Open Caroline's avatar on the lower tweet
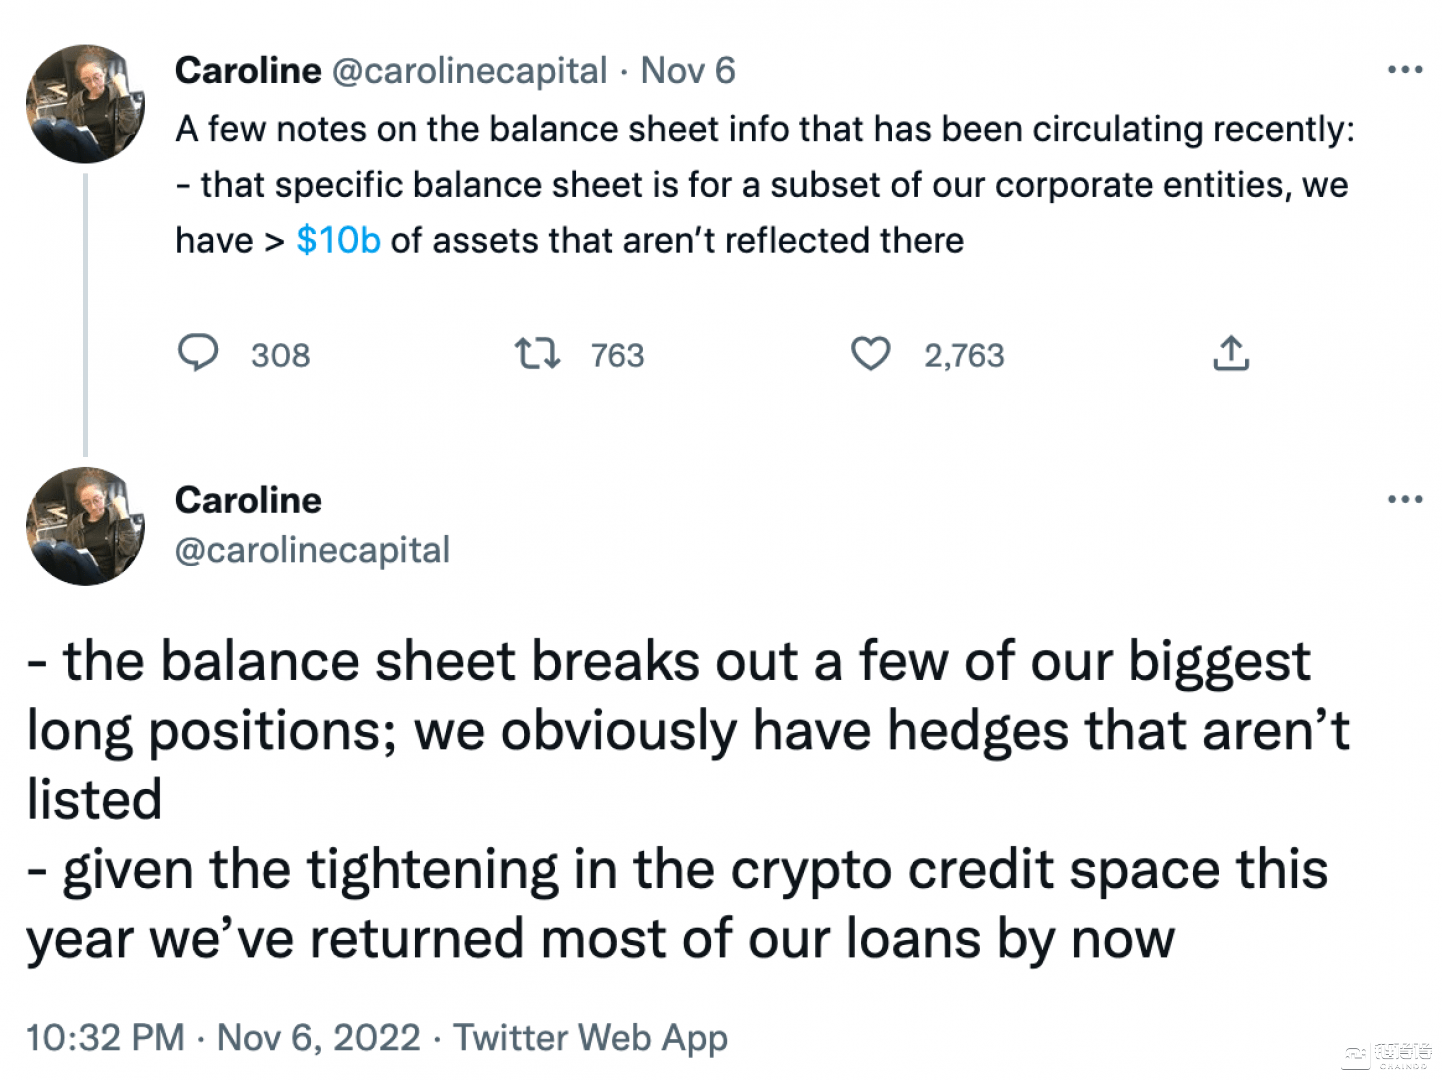 click(x=85, y=526)
